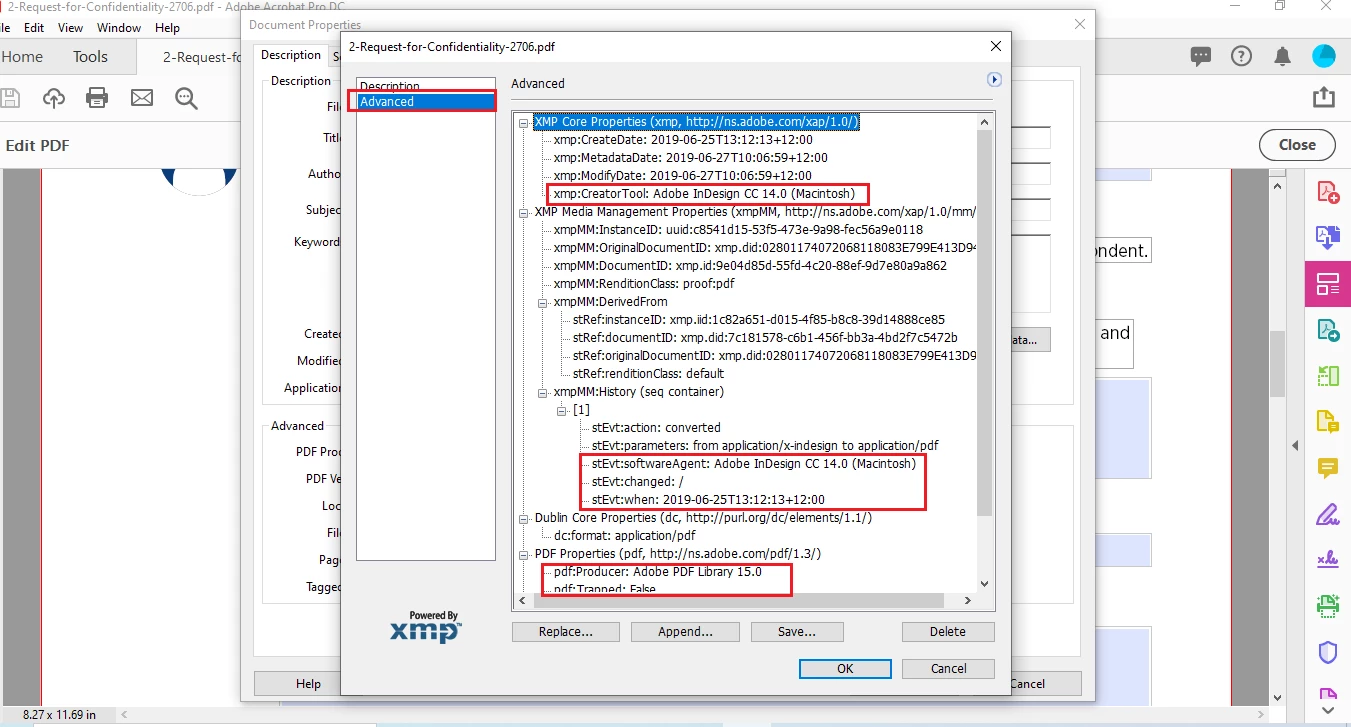Screen dimensions: 1351x727
Task: Select stEvt:softwareAgent row
Action: [x=753, y=464]
